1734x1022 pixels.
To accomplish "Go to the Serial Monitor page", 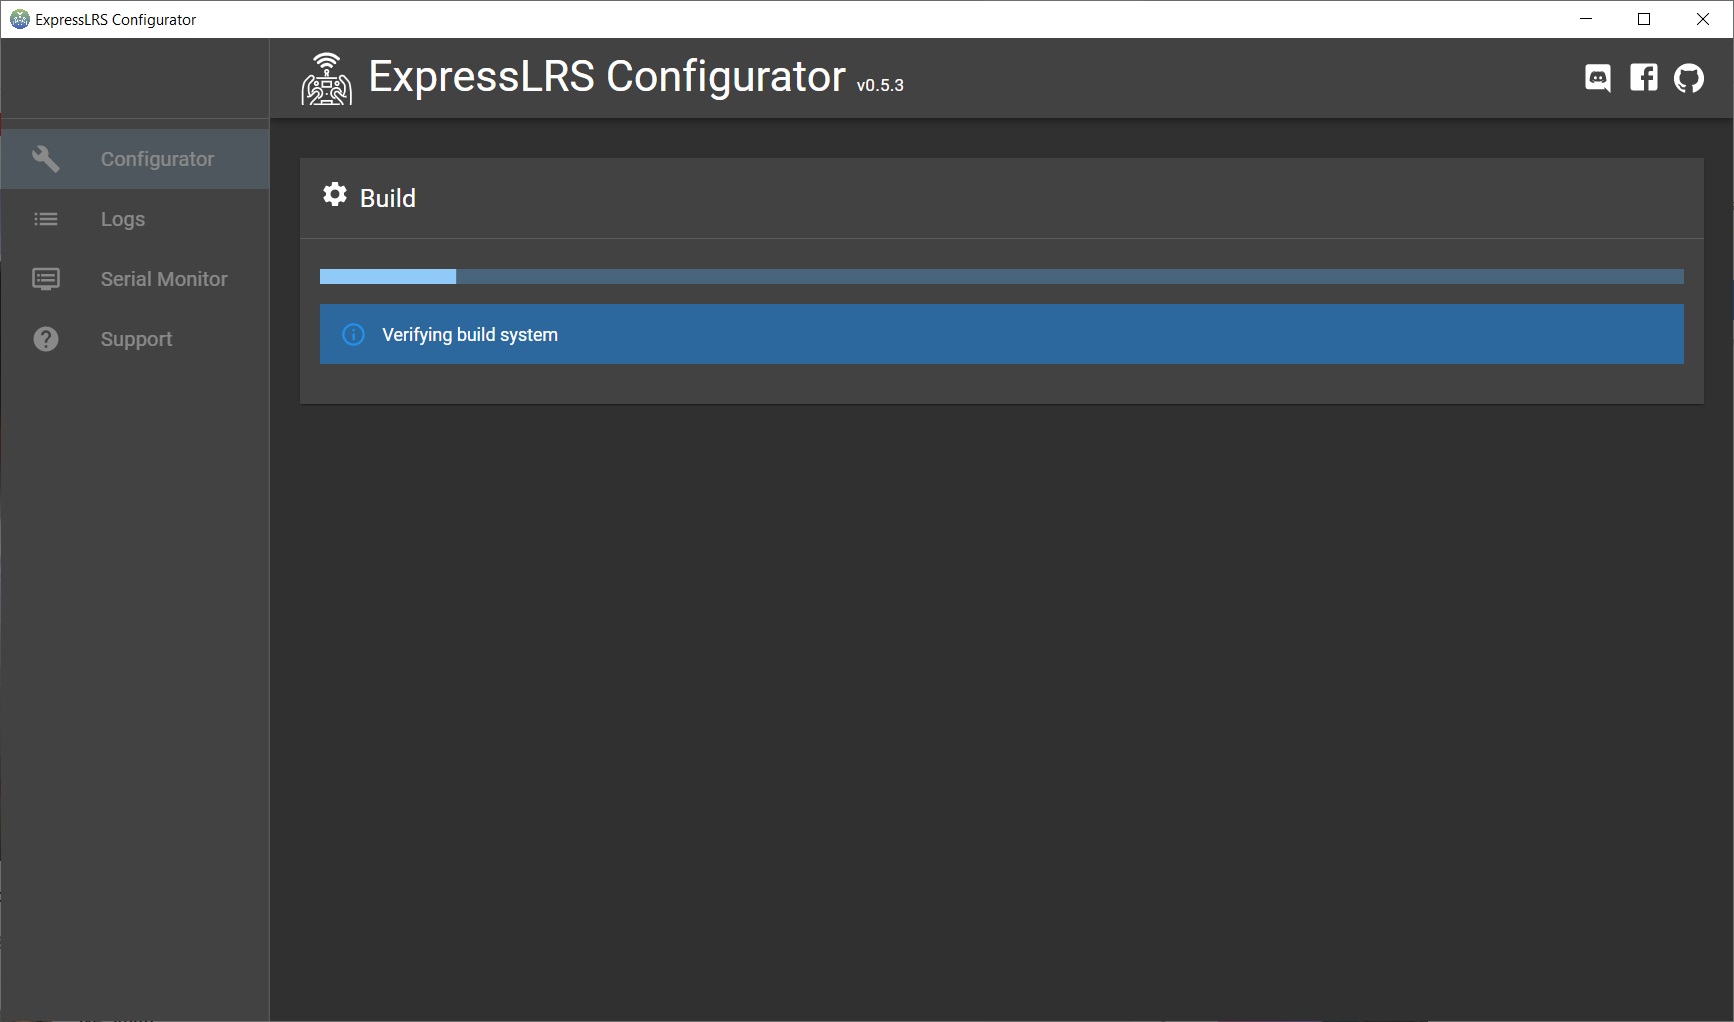I will click(x=135, y=279).
